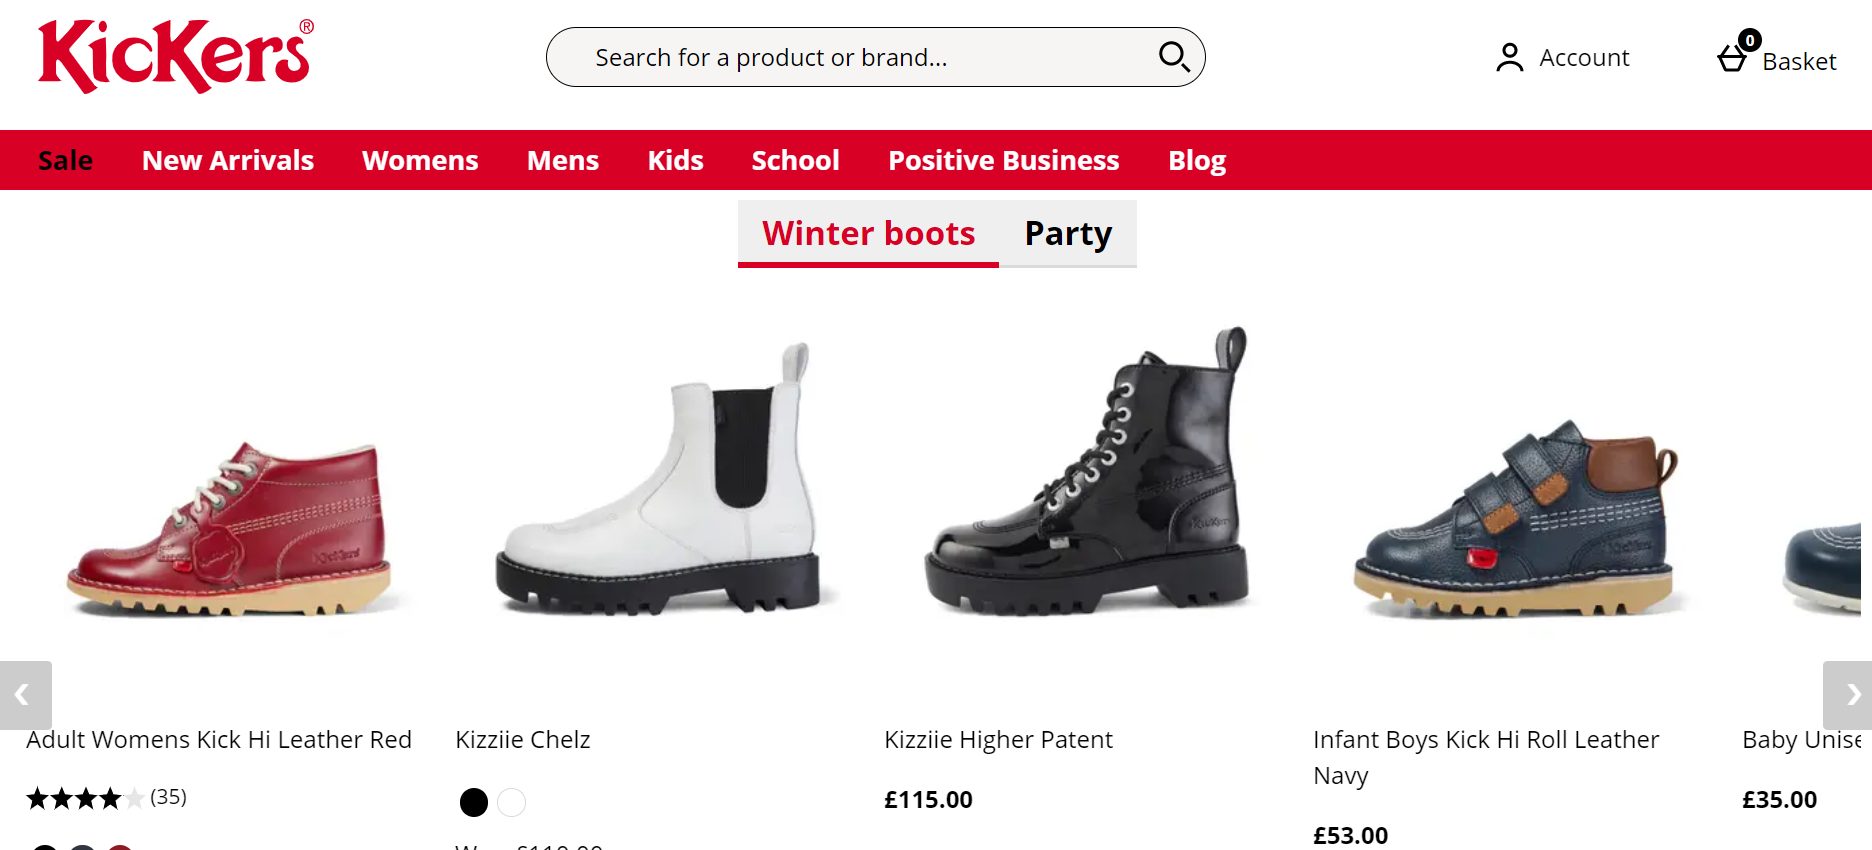
Task: Open the Kids menu
Action: tap(675, 160)
